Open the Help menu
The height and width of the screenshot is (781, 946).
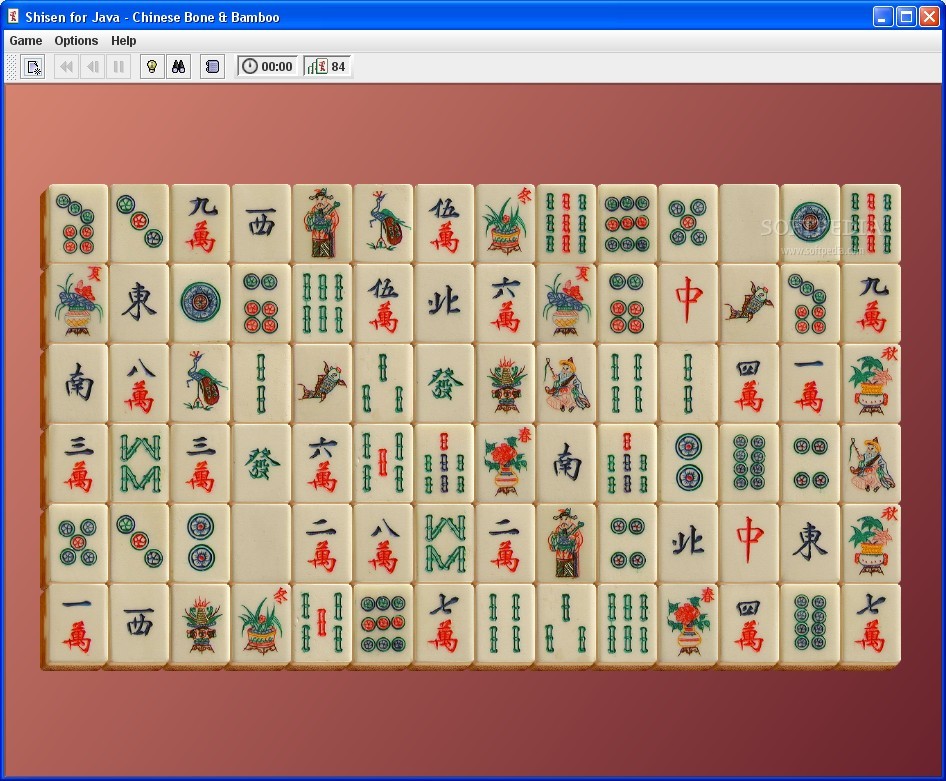(124, 40)
